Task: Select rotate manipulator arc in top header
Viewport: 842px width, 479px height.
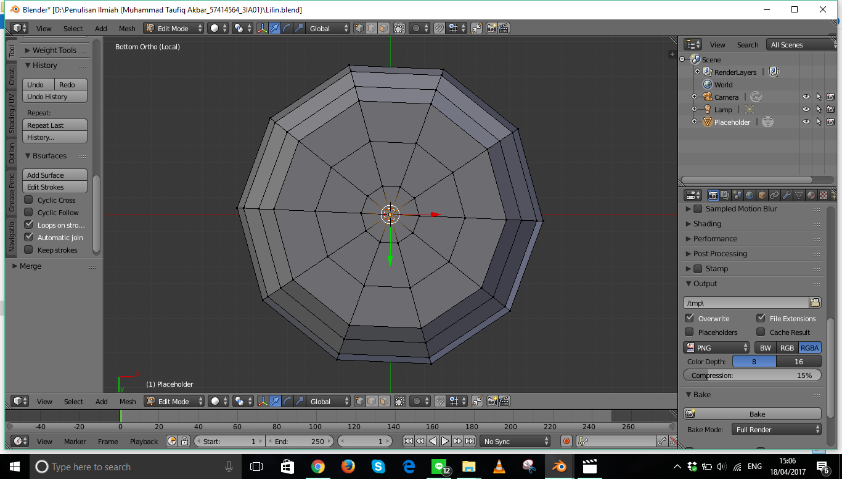Action: pyautogui.click(x=287, y=28)
